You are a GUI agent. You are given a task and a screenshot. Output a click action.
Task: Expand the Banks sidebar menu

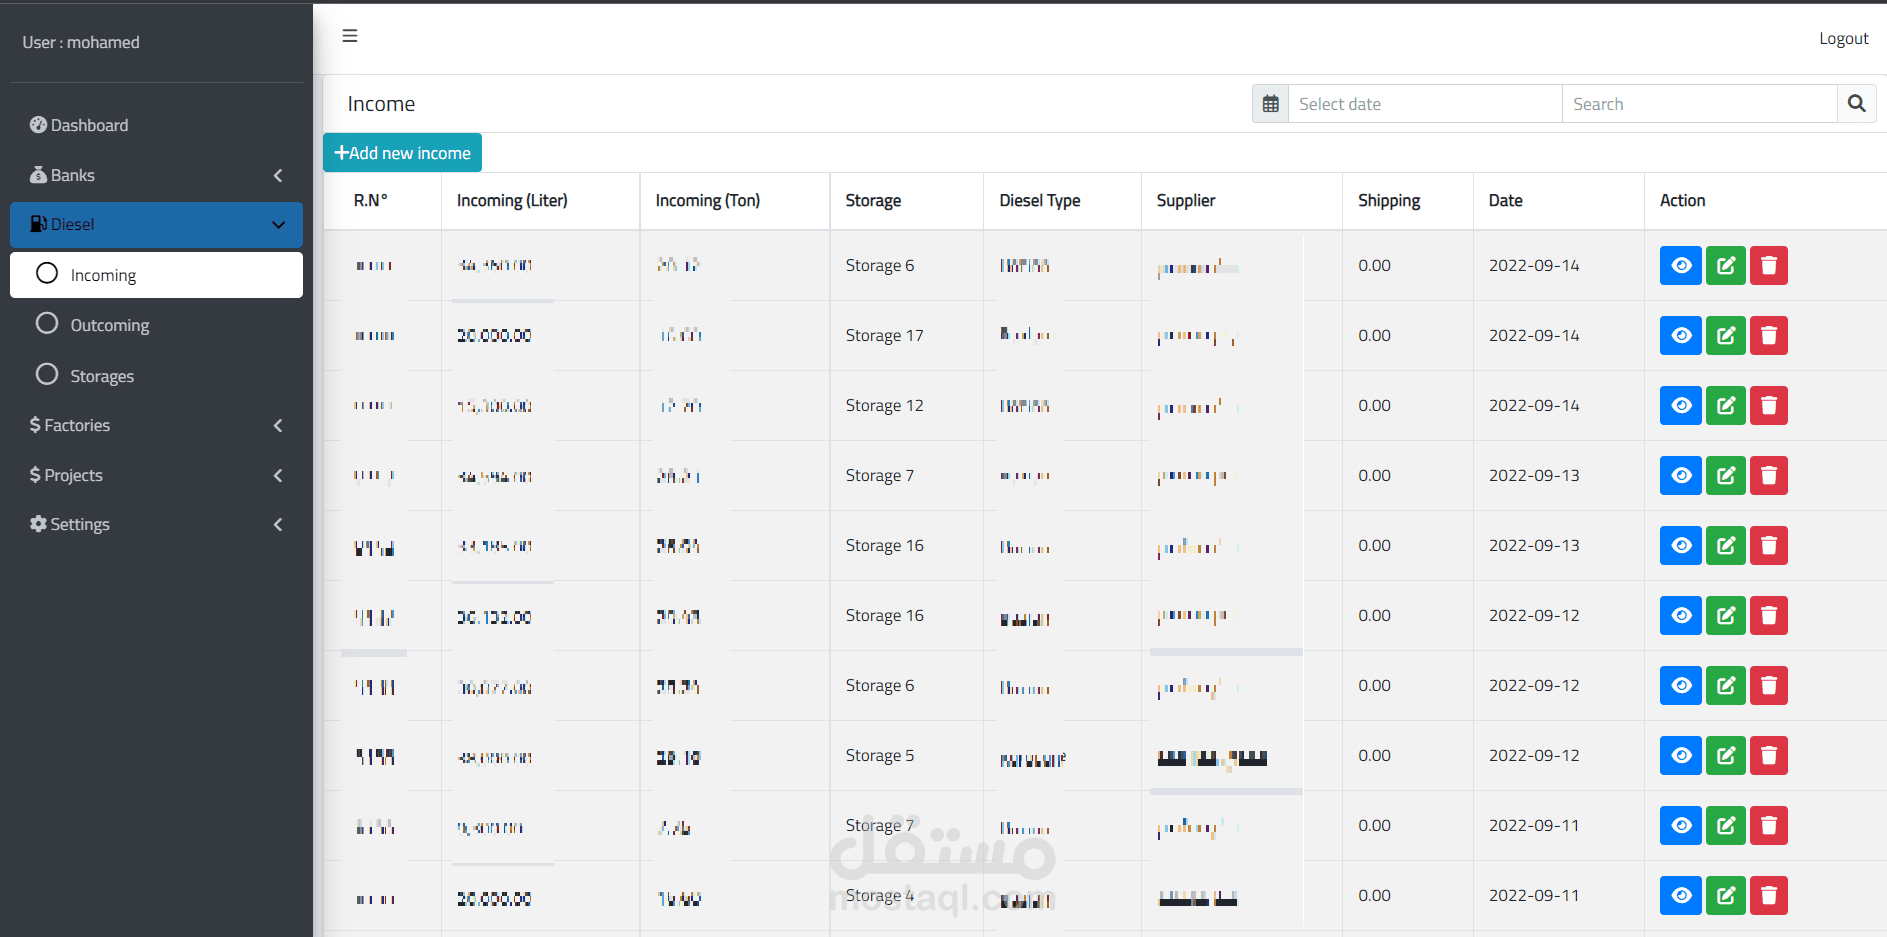(156, 175)
